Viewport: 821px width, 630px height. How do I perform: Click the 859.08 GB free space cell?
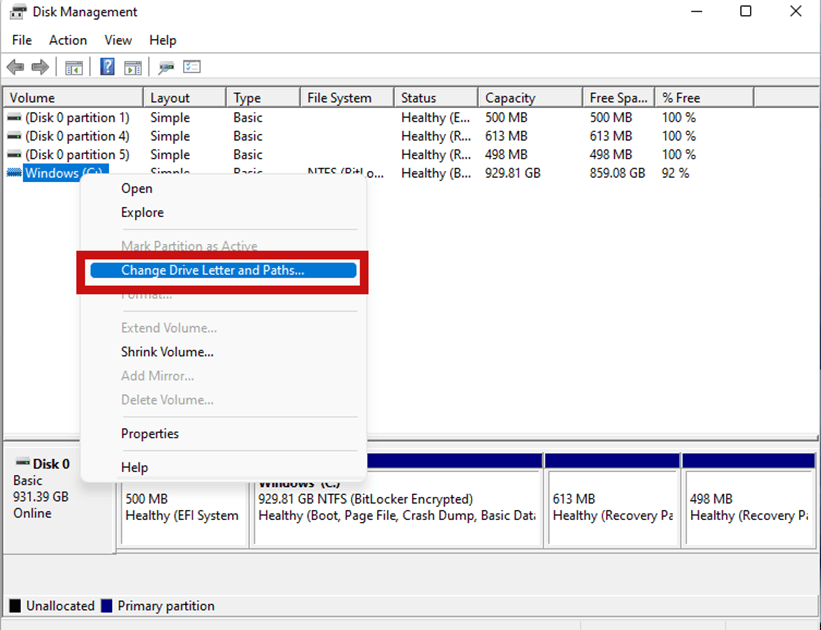617,173
